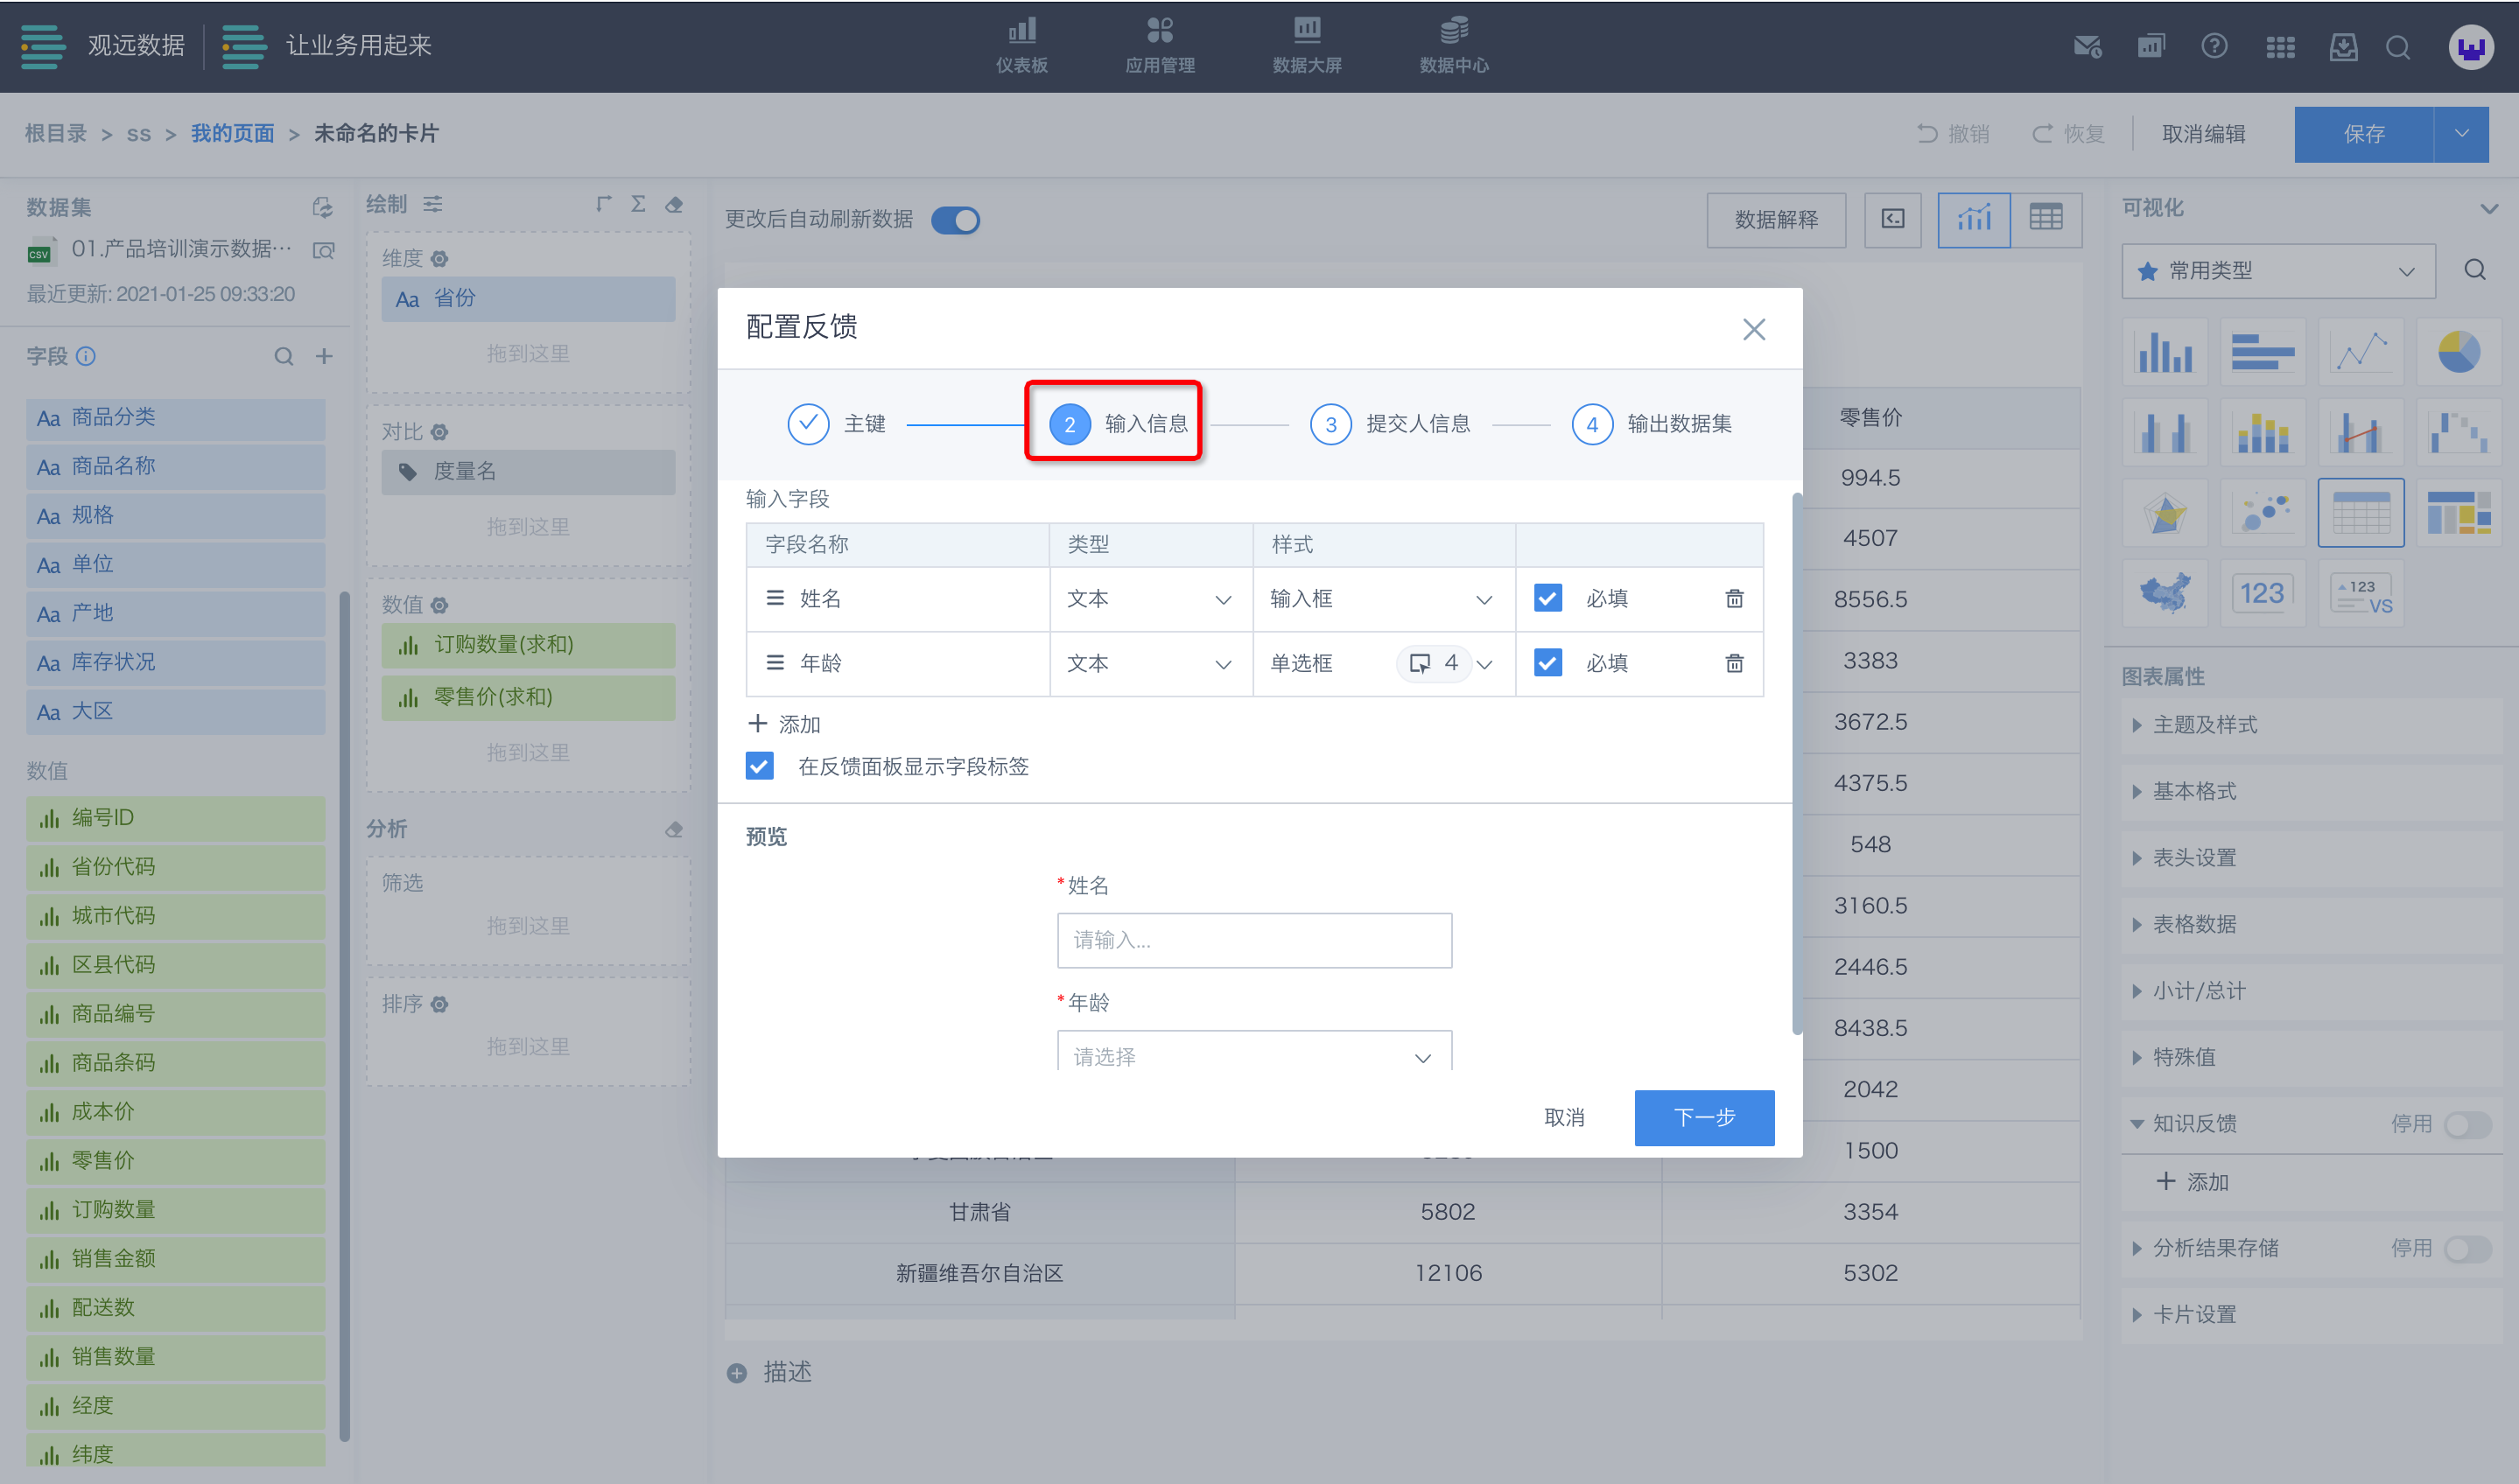Delete the 姓名 field row

coord(1733,598)
